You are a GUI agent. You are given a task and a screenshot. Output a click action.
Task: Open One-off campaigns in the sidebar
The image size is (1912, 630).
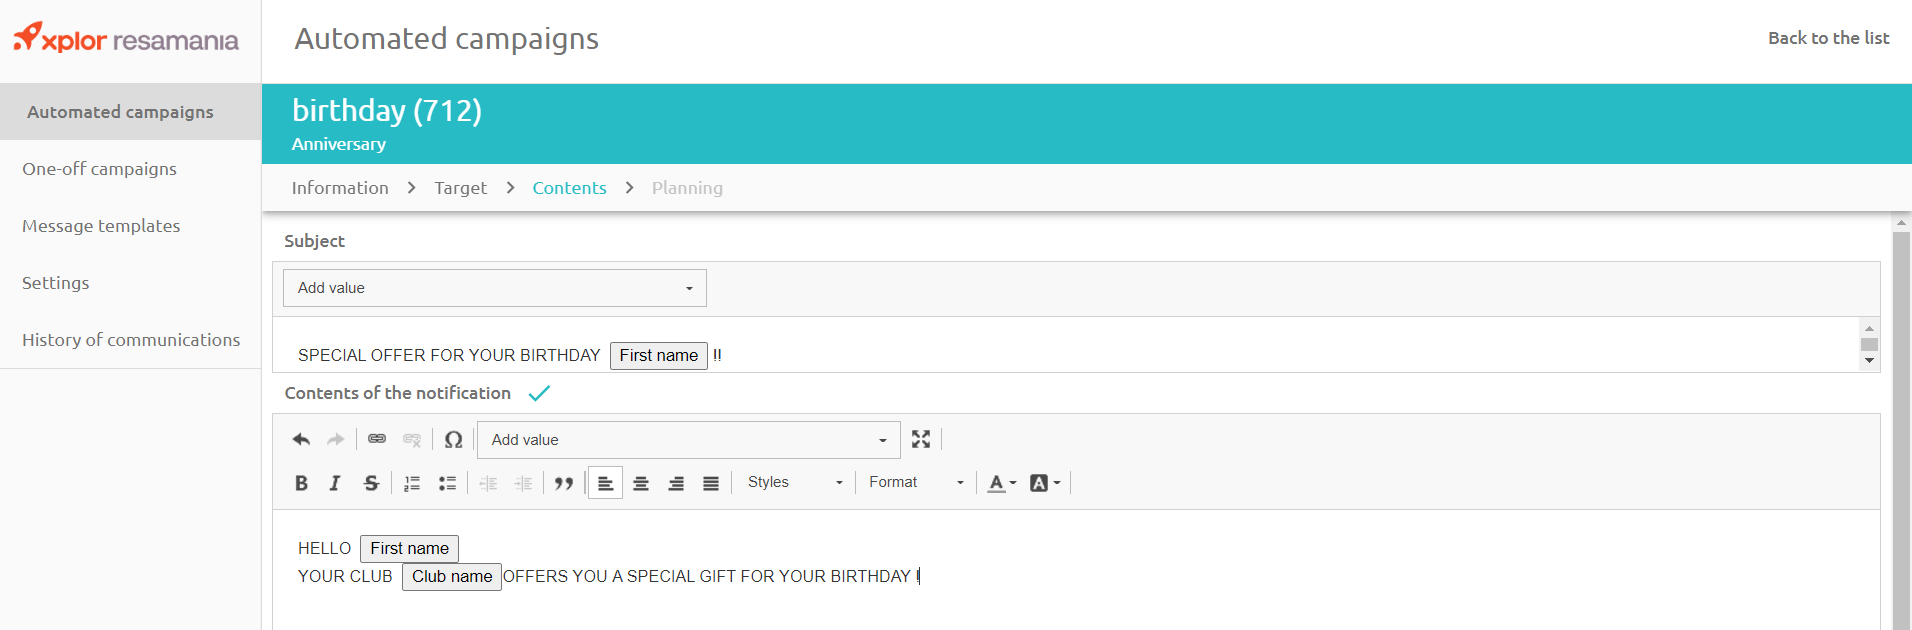tap(100, 169)
